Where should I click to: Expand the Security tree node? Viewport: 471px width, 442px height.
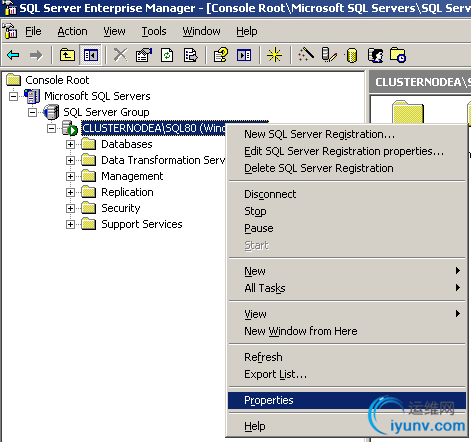(x=70, y=208)
